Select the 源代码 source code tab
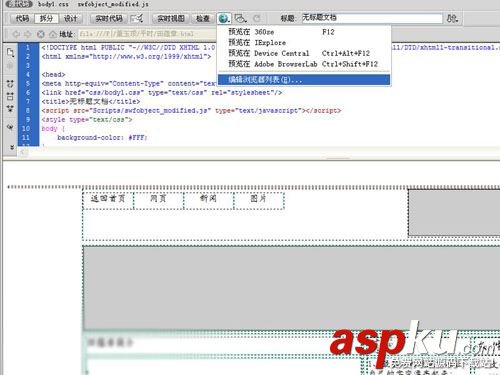This screenshot has height=375, width=500. click(19, 4)
